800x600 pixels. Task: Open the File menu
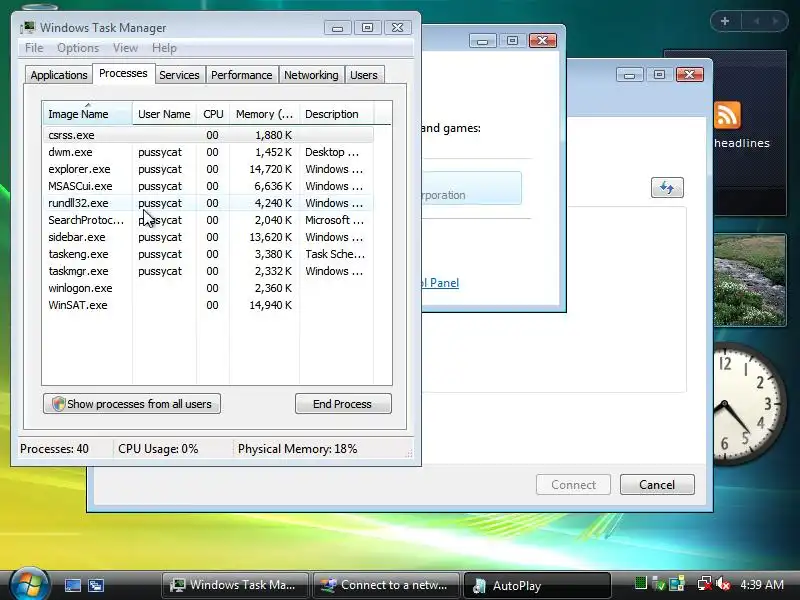click(x=34, y=48)
